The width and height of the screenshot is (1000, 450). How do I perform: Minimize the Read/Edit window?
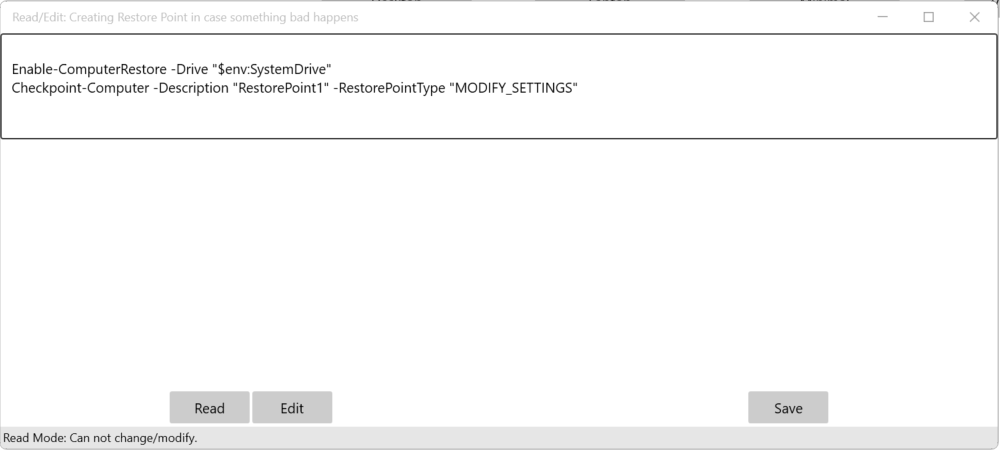882,17
